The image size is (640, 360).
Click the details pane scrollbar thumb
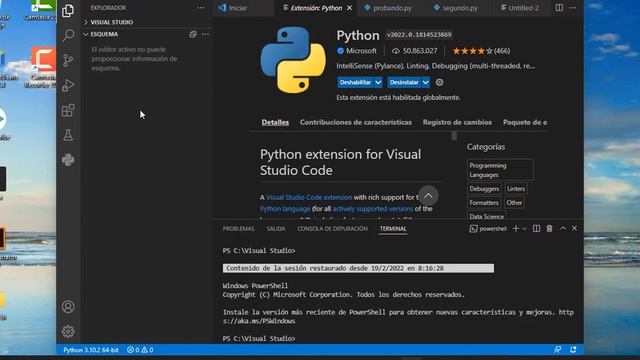454,136
